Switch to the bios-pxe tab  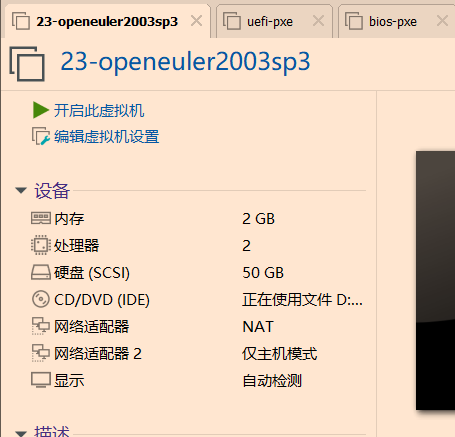(x=393, y=22)
